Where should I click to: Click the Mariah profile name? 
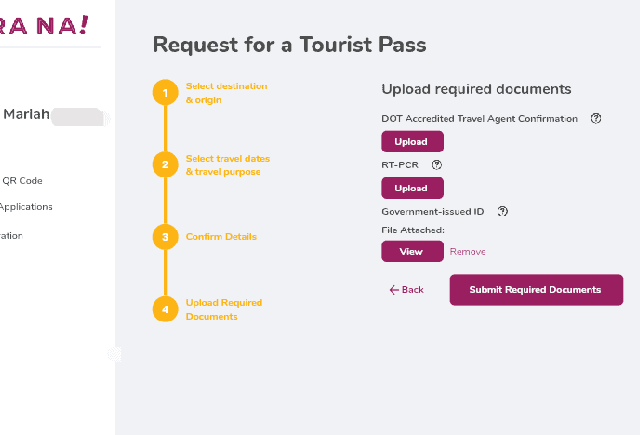point(26,115)
